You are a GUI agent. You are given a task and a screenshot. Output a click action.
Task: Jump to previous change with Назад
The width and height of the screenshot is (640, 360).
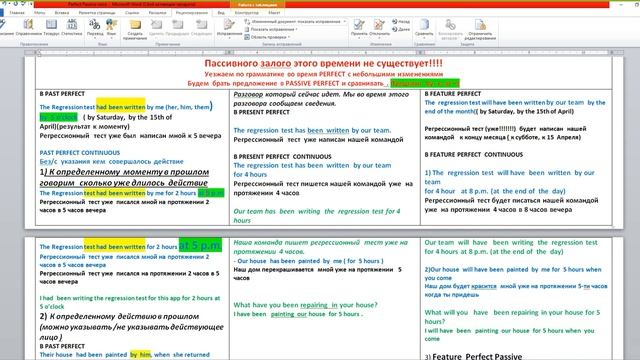(401, 21)
